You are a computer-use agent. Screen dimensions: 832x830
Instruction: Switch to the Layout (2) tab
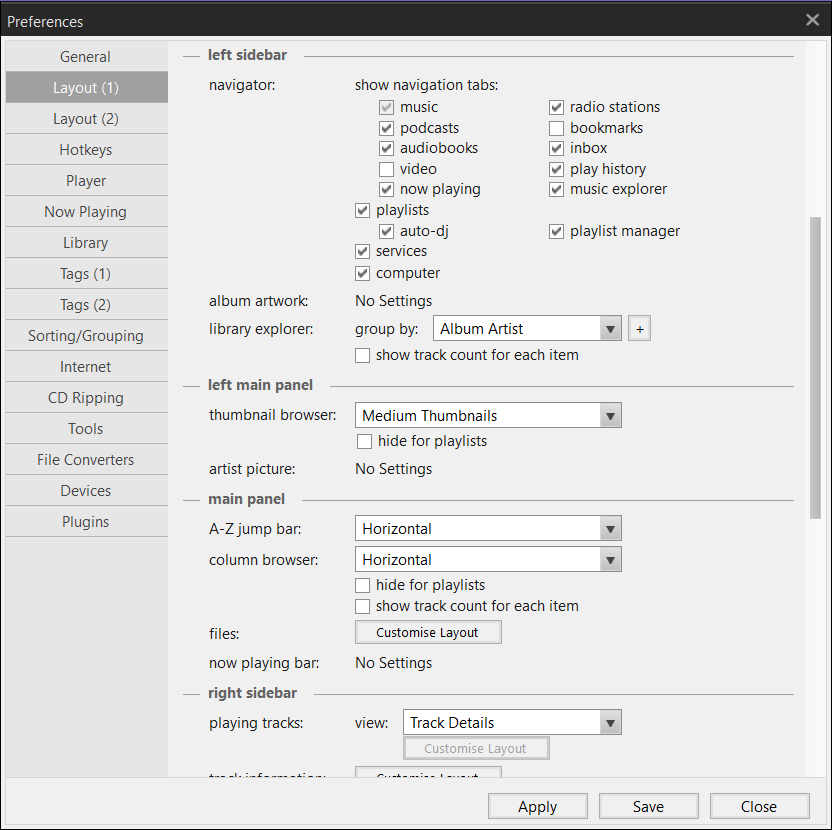pos(86,119)
